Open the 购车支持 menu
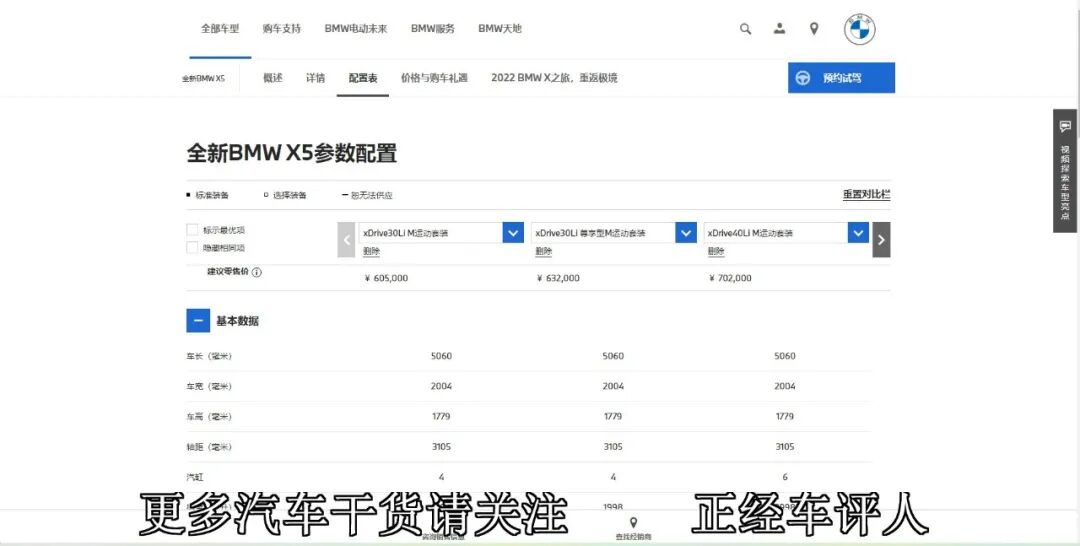Image resolution: width=1080 pixels, height=546 pixels. point(282,28)
